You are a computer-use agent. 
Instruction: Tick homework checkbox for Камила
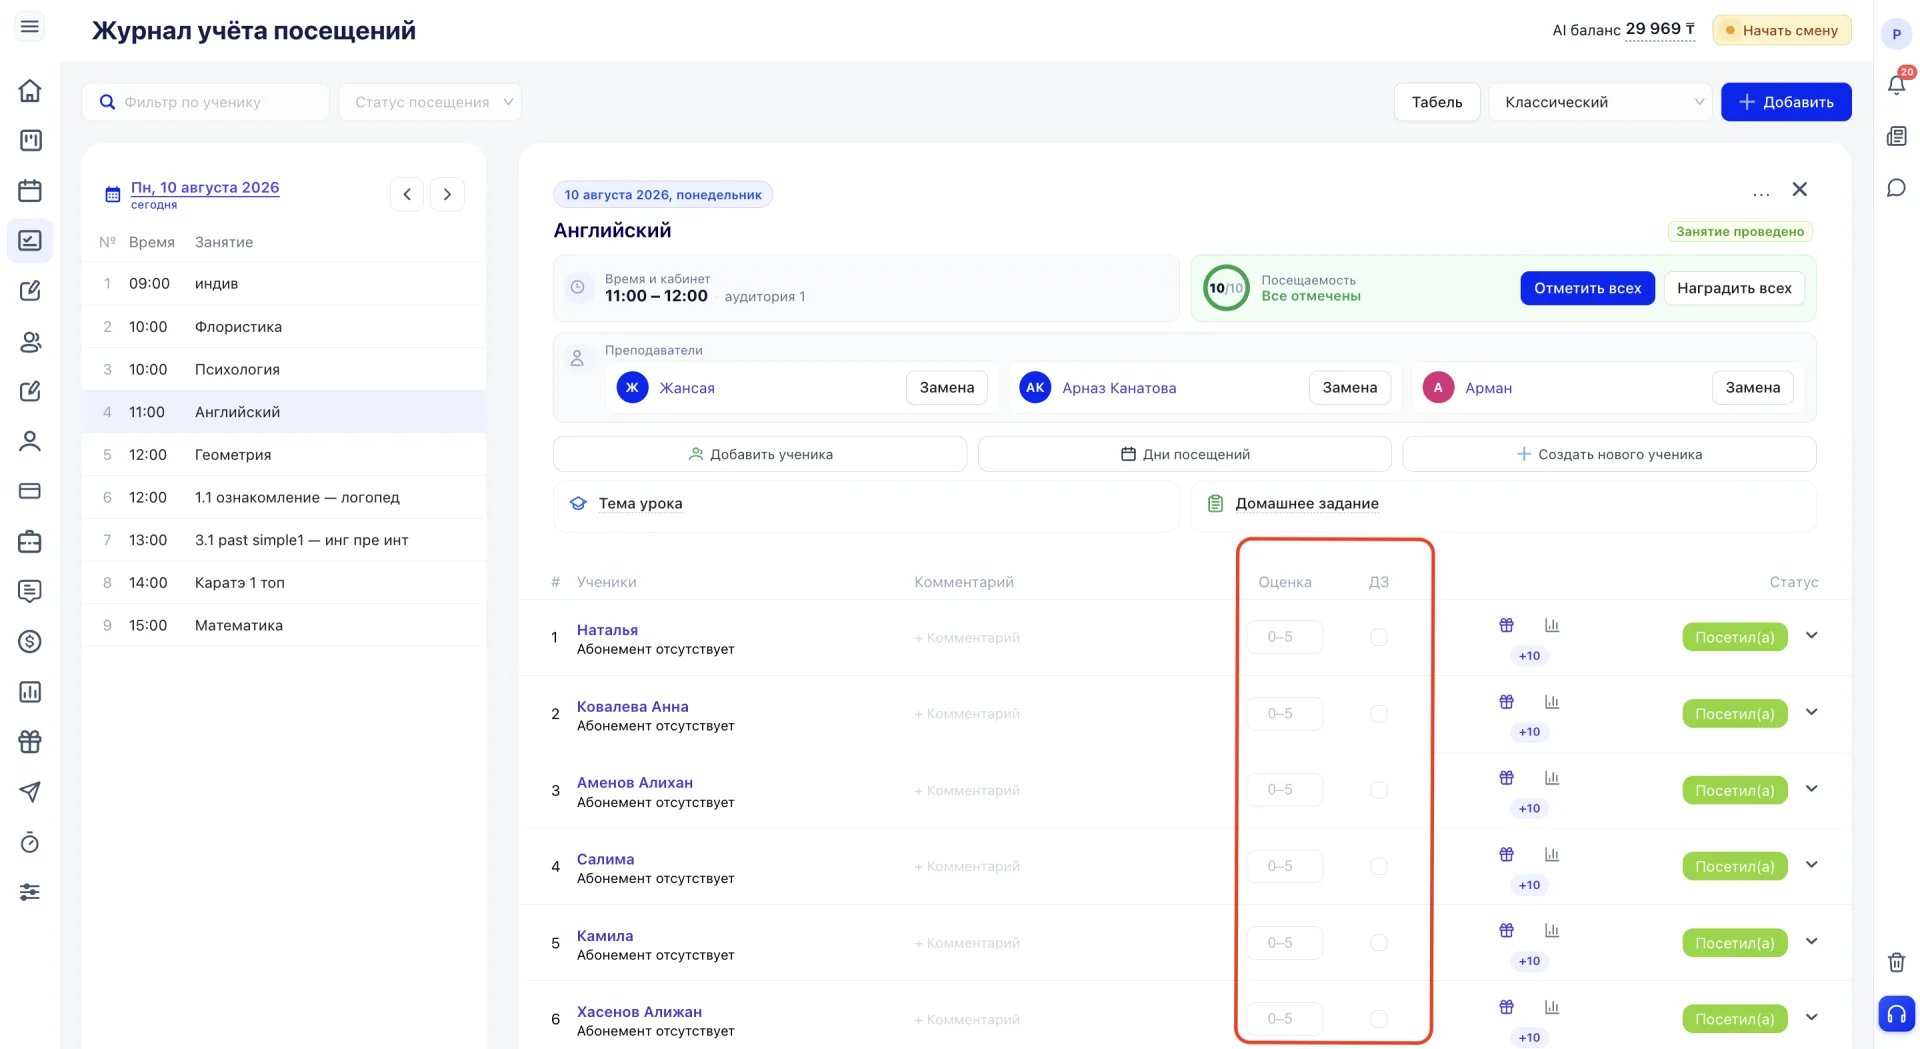coord(1379,943)
